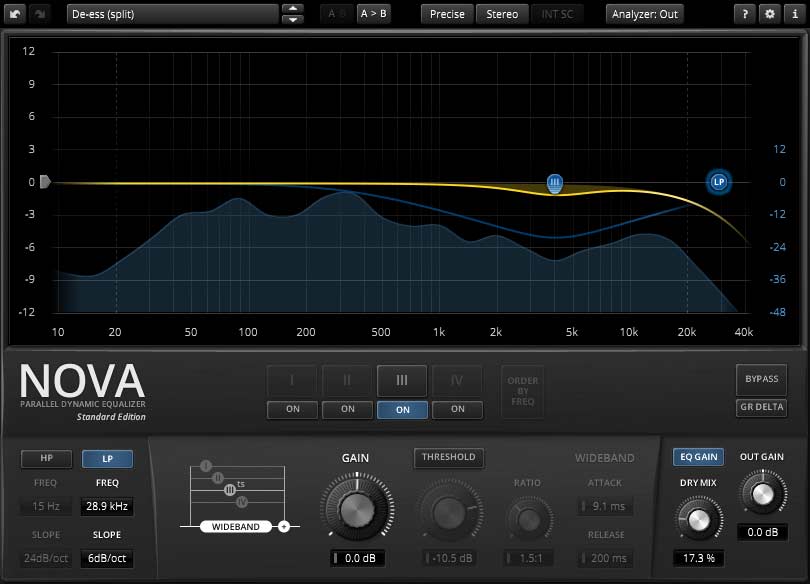Screen dimensions: 810x584
Task: Select previous preset with down arrow
Action: click(293, 20)
